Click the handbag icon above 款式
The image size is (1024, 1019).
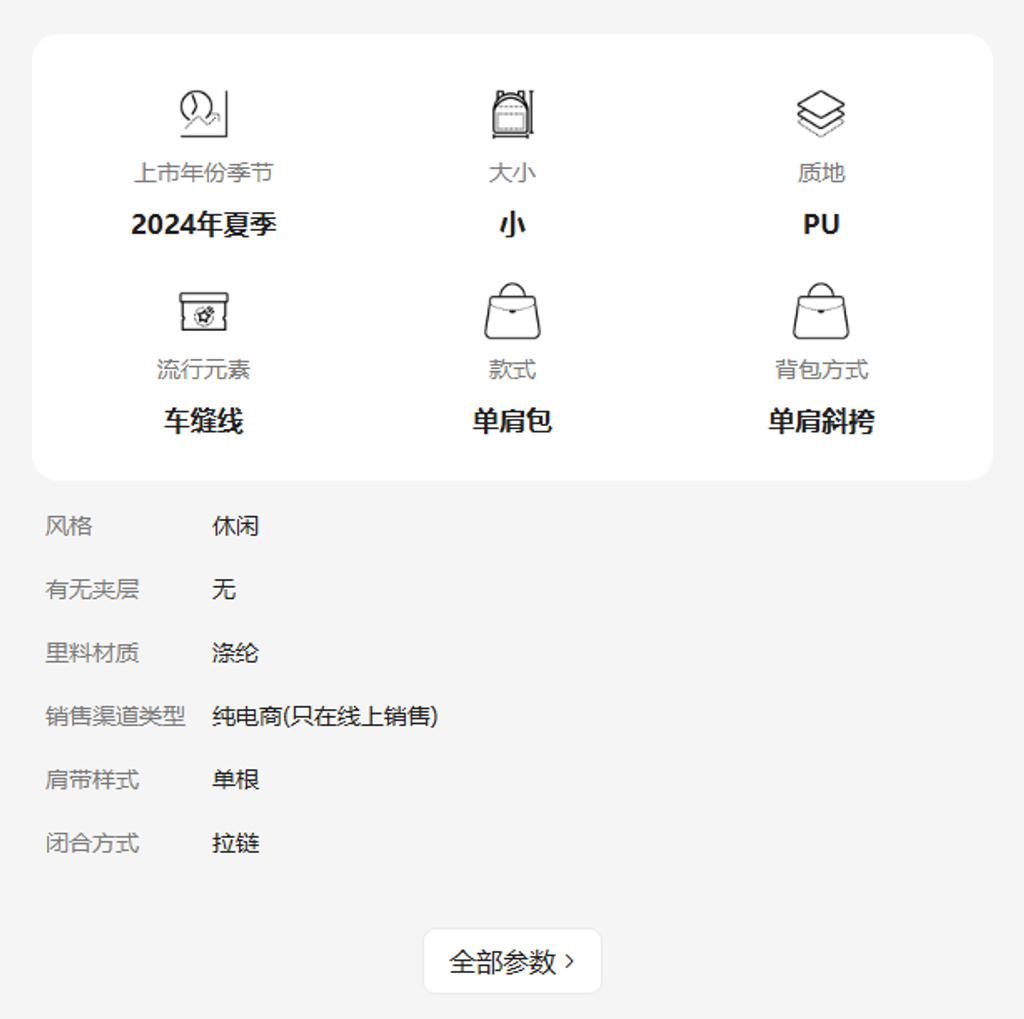click(x=513, y=311)
